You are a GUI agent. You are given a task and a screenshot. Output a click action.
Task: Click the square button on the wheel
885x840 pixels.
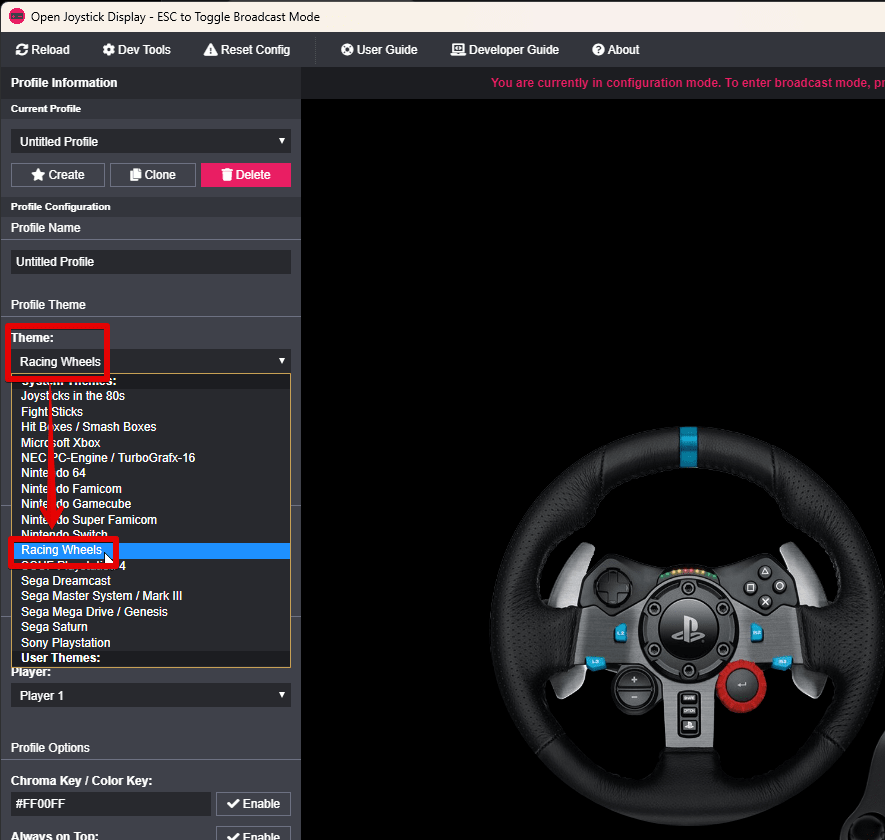point(750,588)
